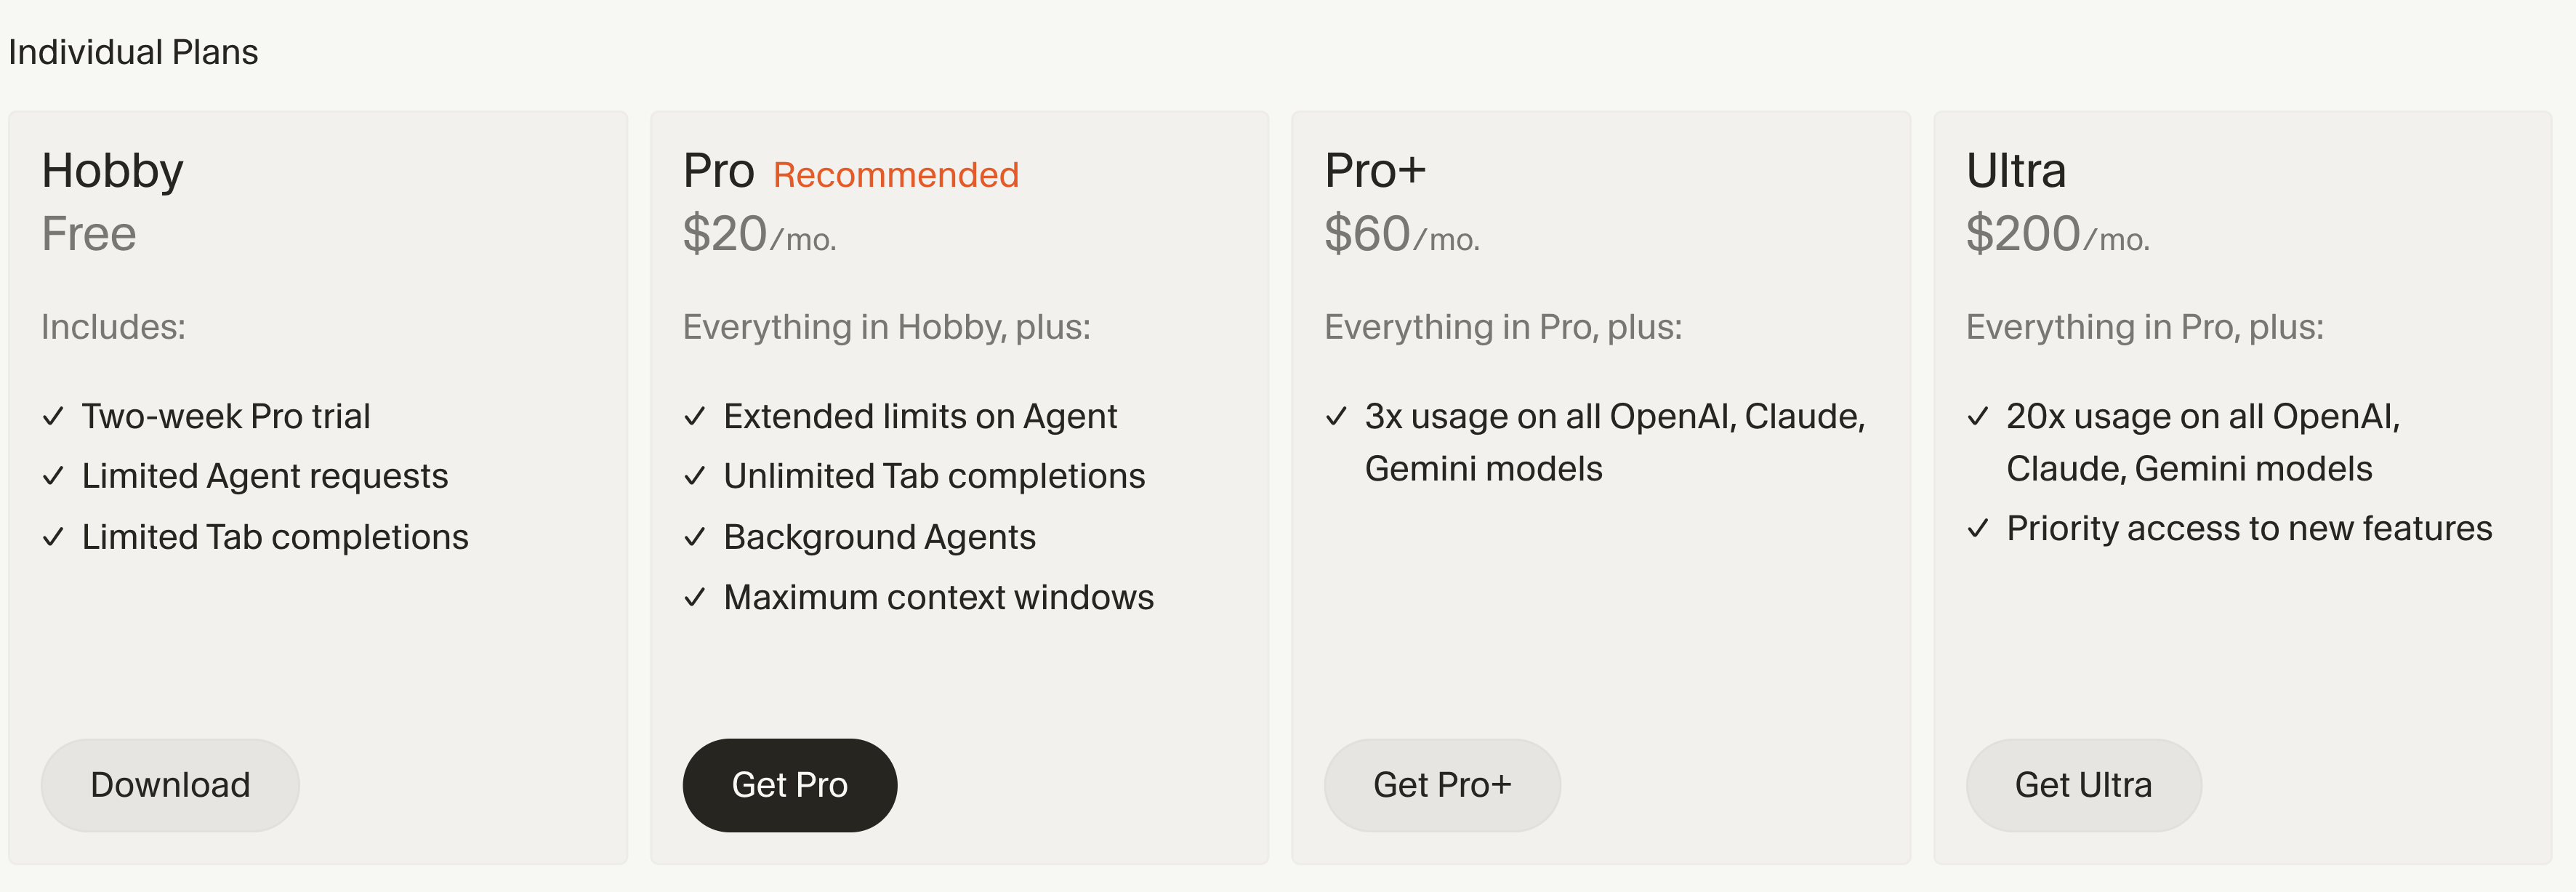Click the orange Recommended label
This screenshot has height=892, width=2576.
coord(896,175)
